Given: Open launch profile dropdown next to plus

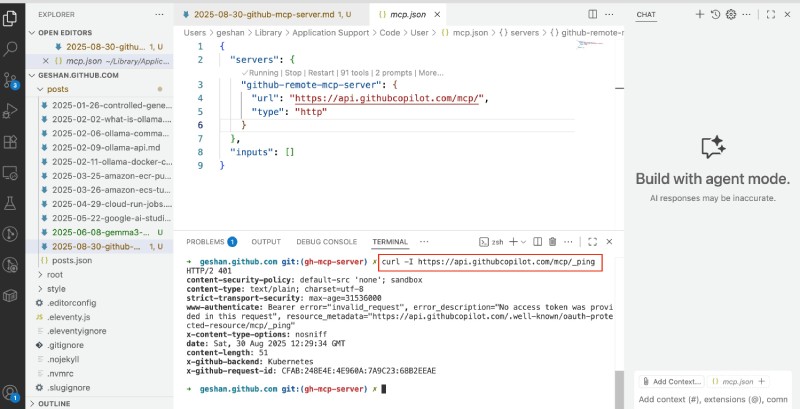Looking at the screenshot, I should click(523, 242).
